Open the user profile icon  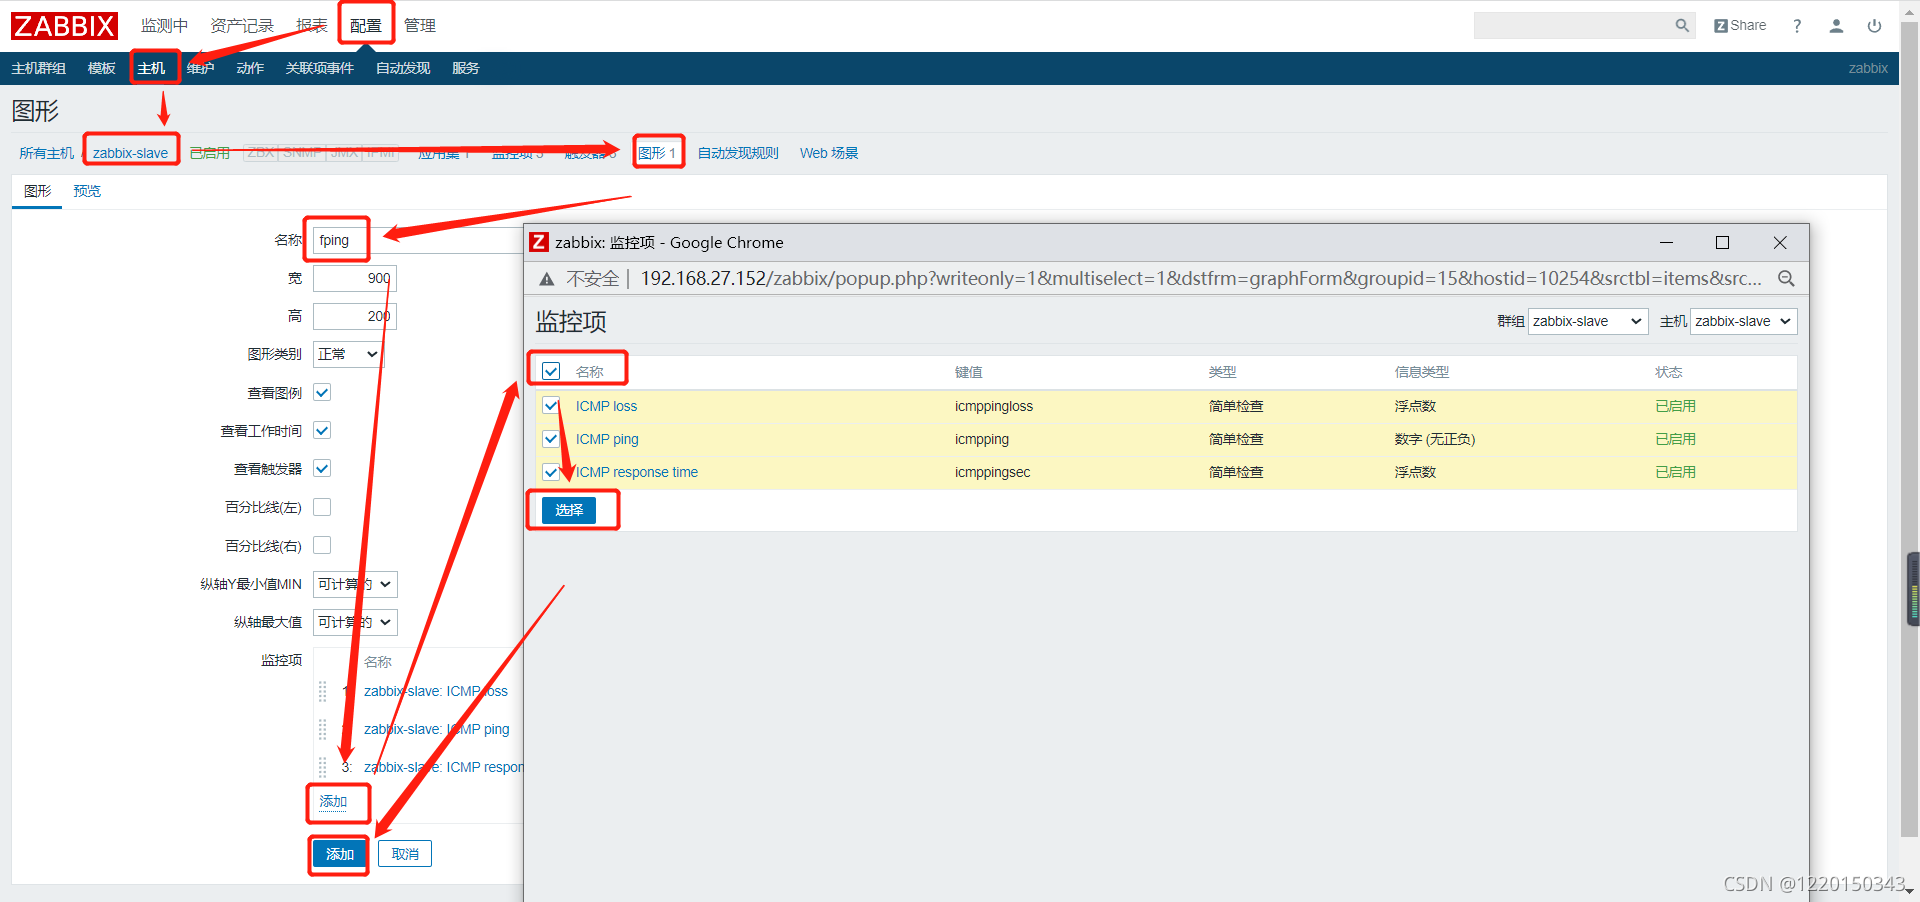[1836, 26]
